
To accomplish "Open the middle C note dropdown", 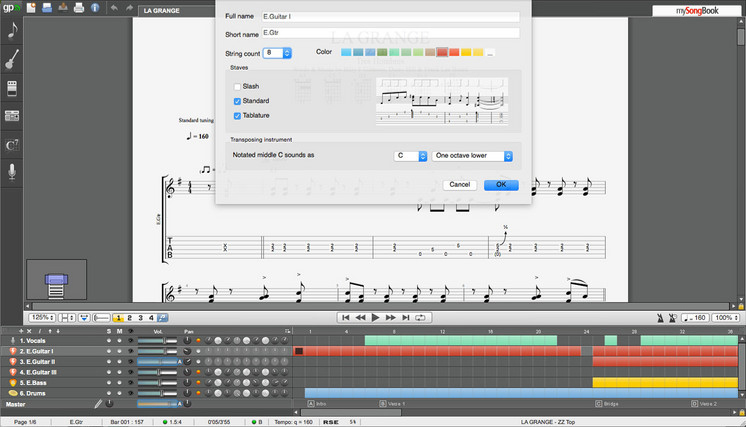I will coord(410,156).
